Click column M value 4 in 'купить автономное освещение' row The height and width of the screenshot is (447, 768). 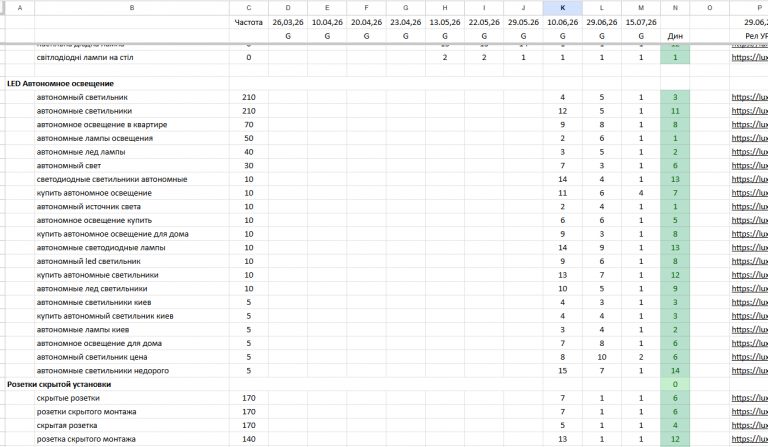pyautogui.click(x=641, y=193)
